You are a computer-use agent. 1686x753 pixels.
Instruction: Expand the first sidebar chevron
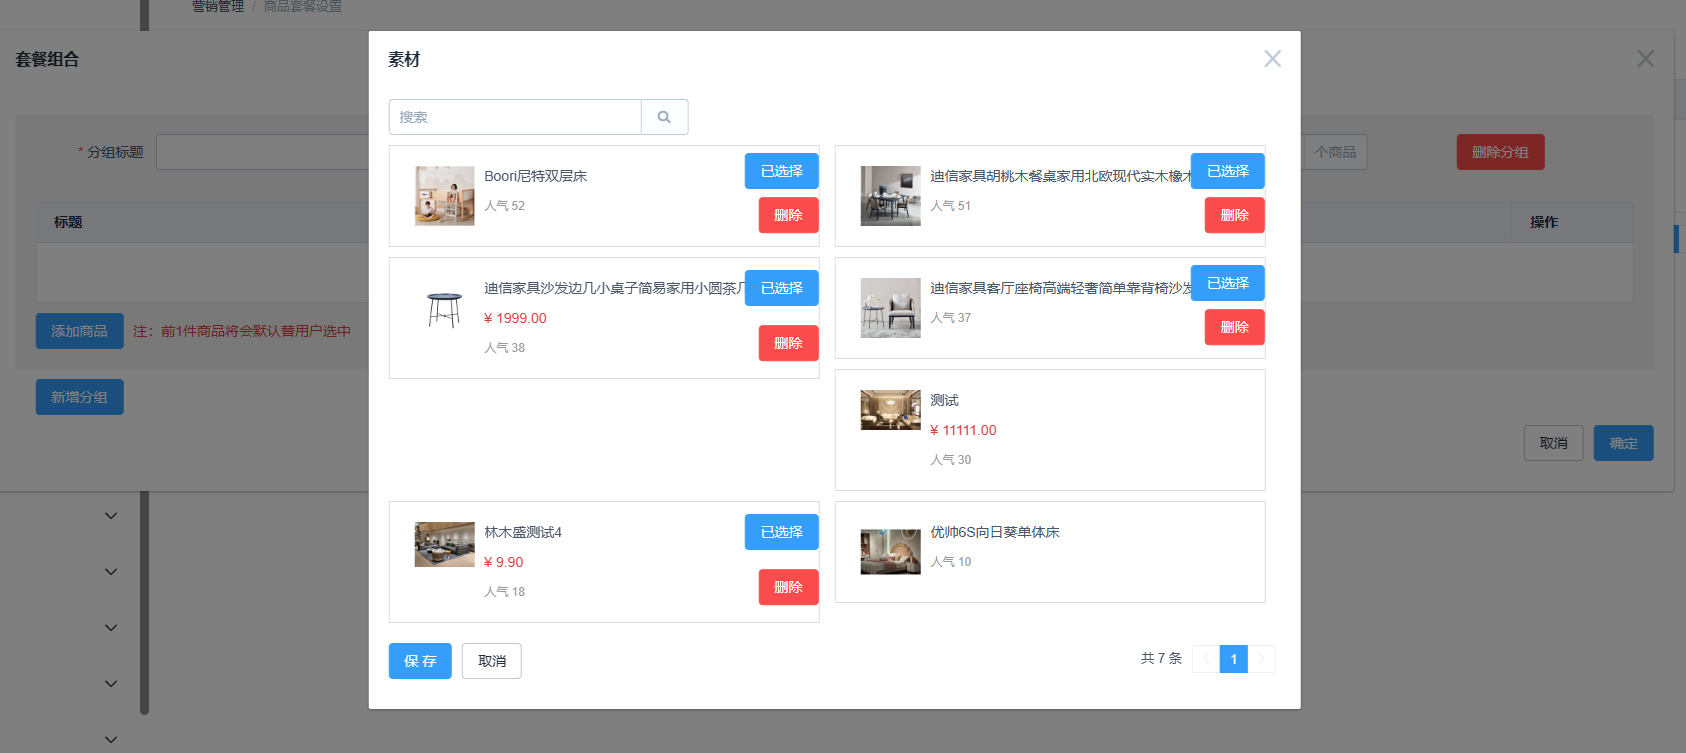(111, 516)
